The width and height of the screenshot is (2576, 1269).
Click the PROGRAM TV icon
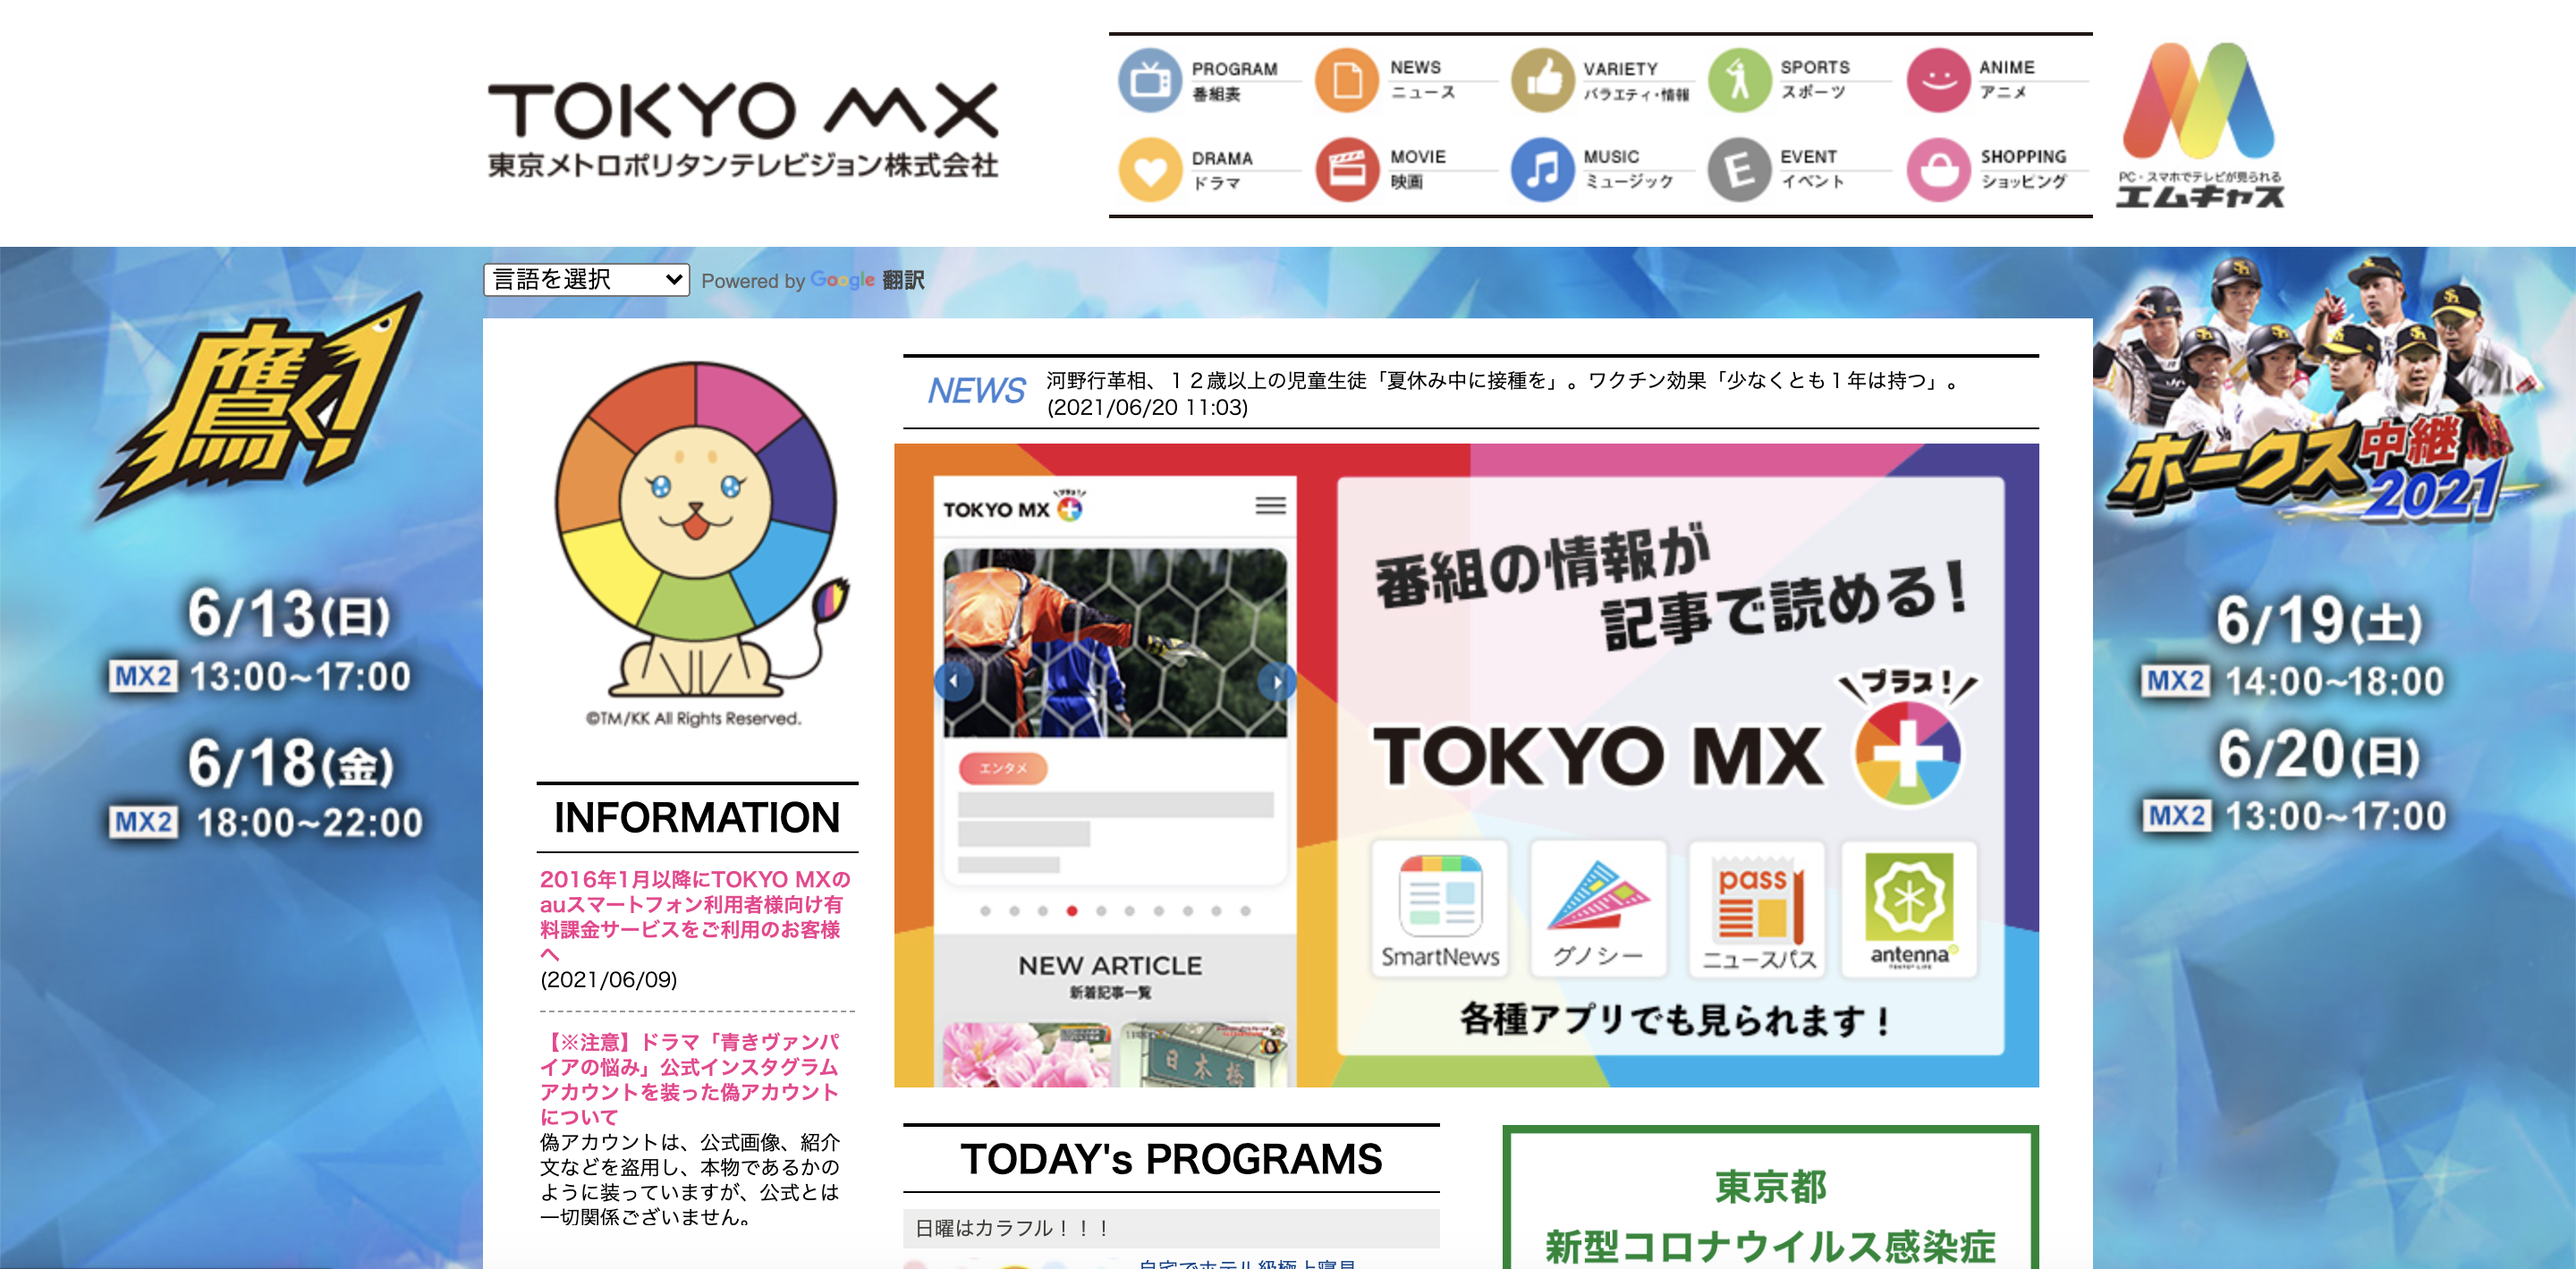coord(1150,80)
